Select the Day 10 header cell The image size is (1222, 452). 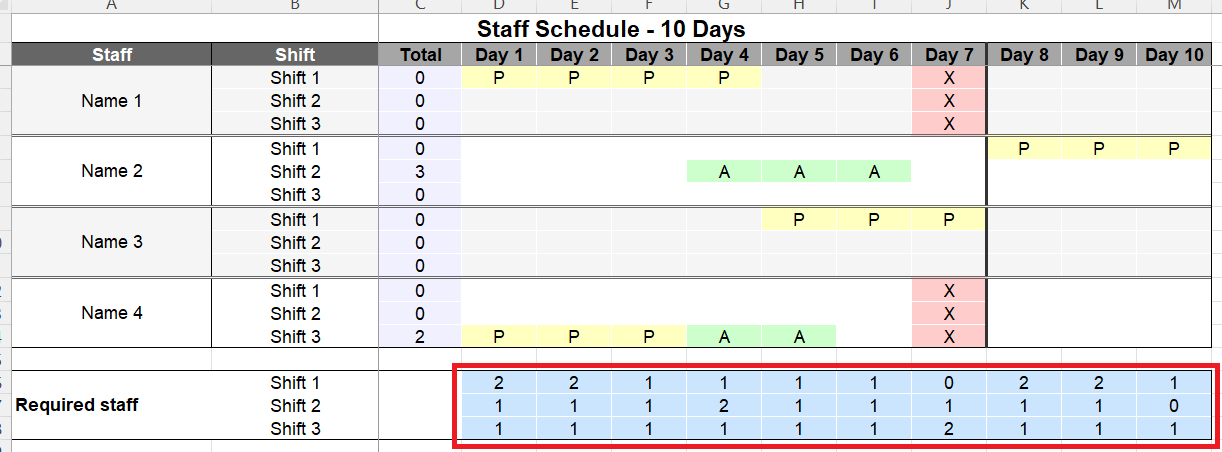(1174, 55)
